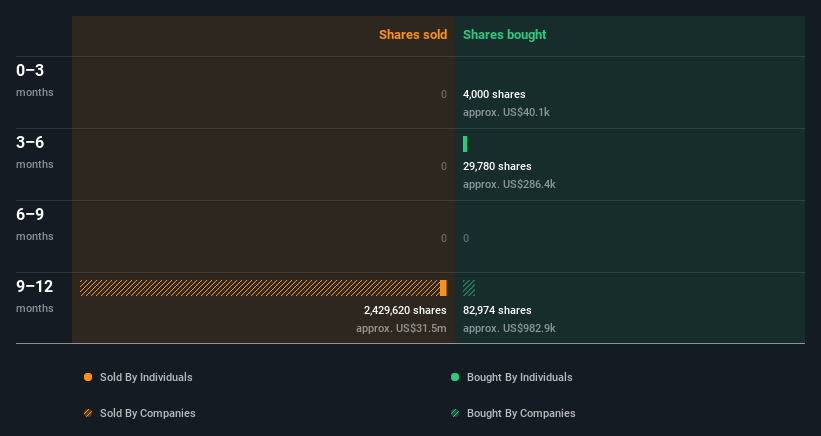
Task: Click the green bought bar in 3–6 months
Action: pyautogui.click(x=465, y=144)
